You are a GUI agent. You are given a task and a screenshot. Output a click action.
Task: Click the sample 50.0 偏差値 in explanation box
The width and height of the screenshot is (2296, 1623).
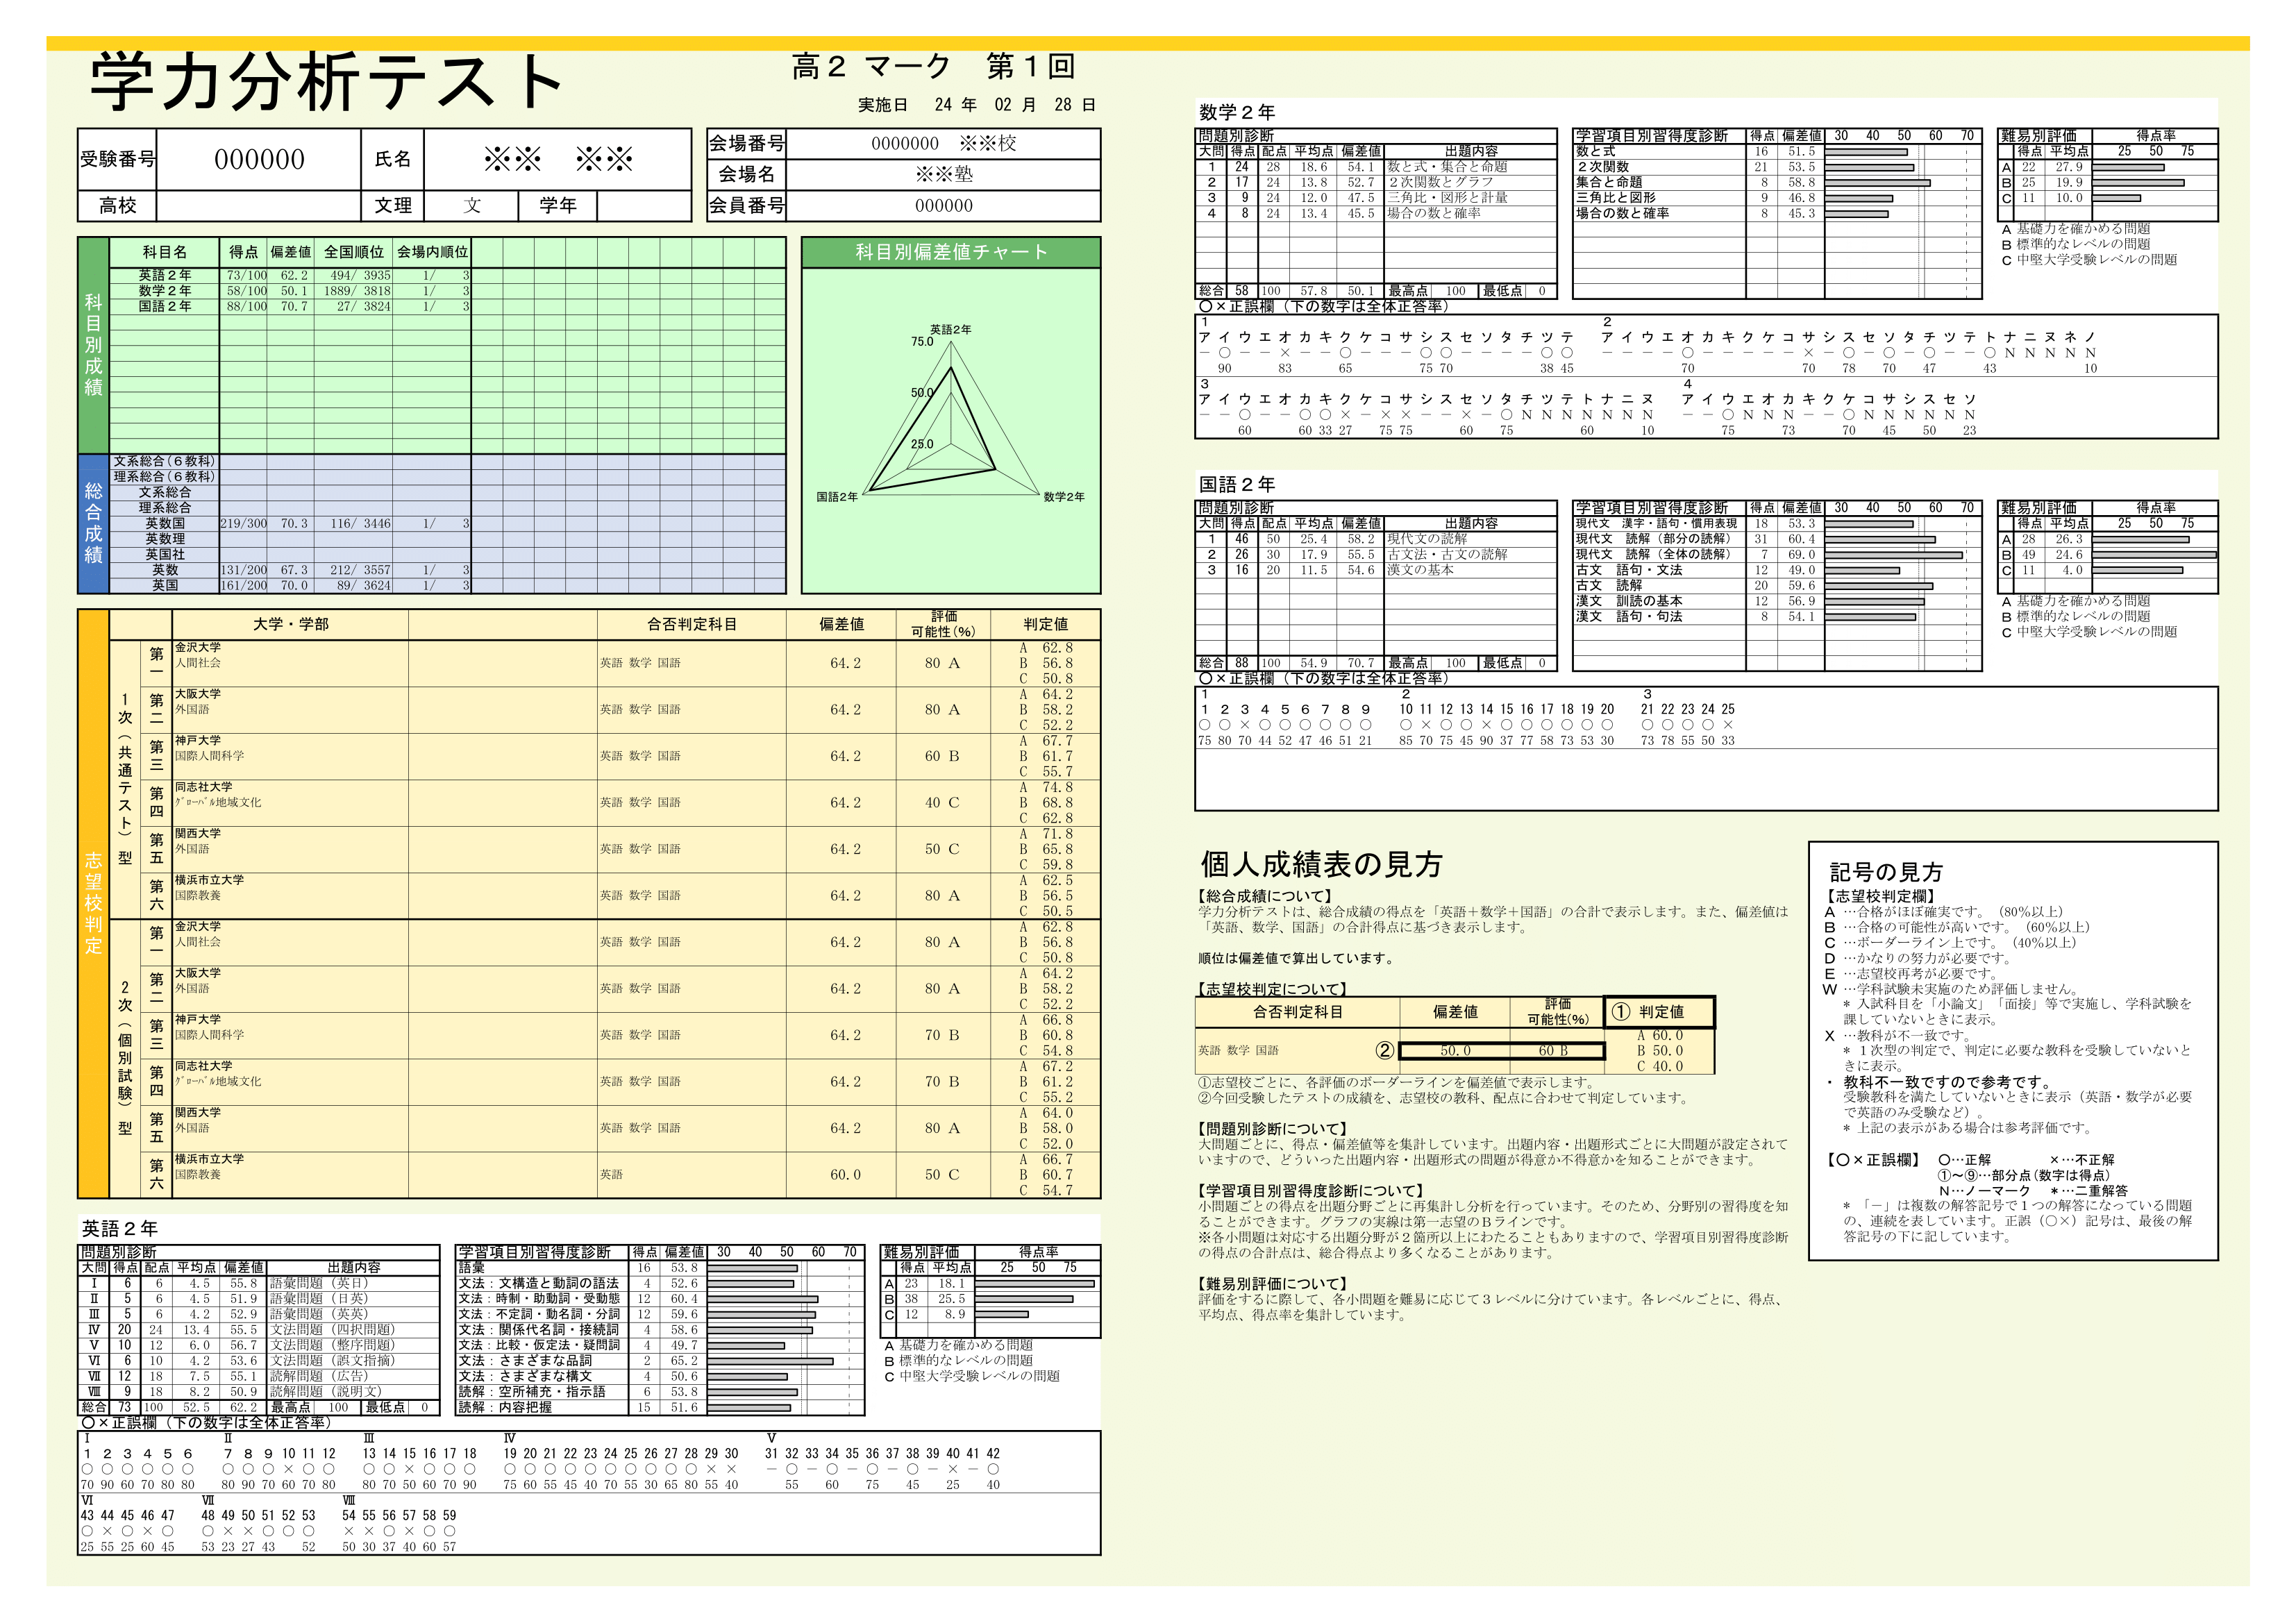tap(1455, 1050)
